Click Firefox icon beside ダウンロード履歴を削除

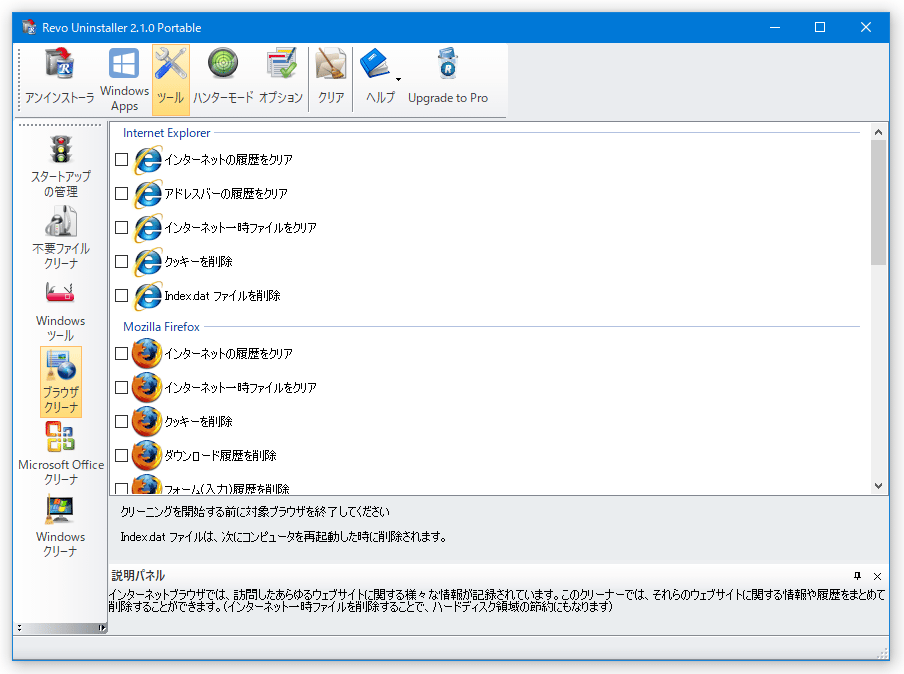pos(147,455)
